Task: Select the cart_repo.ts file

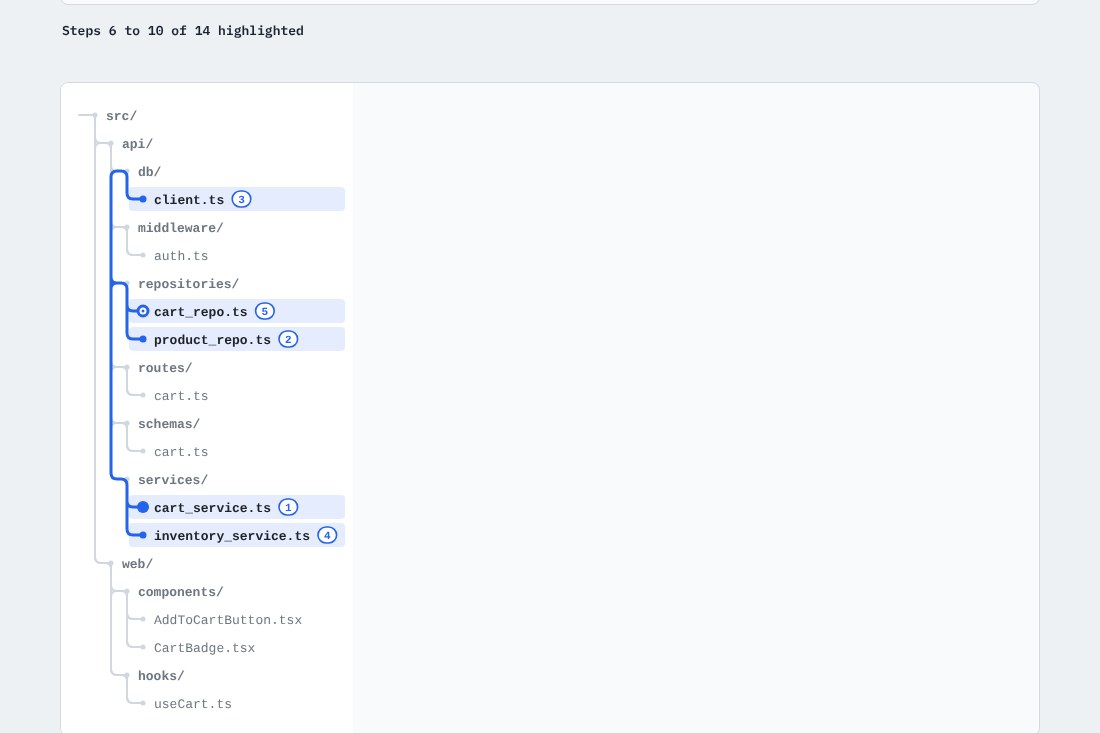Action: [x=237, y=311]
